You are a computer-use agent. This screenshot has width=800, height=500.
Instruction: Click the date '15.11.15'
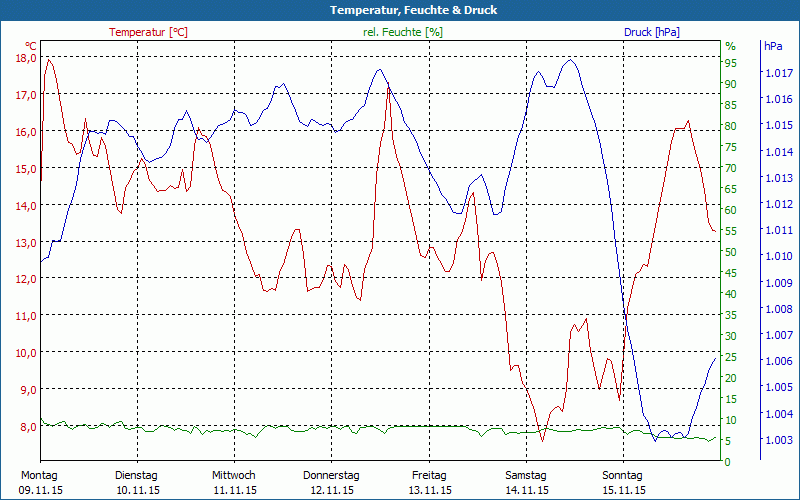click(623, 490)
